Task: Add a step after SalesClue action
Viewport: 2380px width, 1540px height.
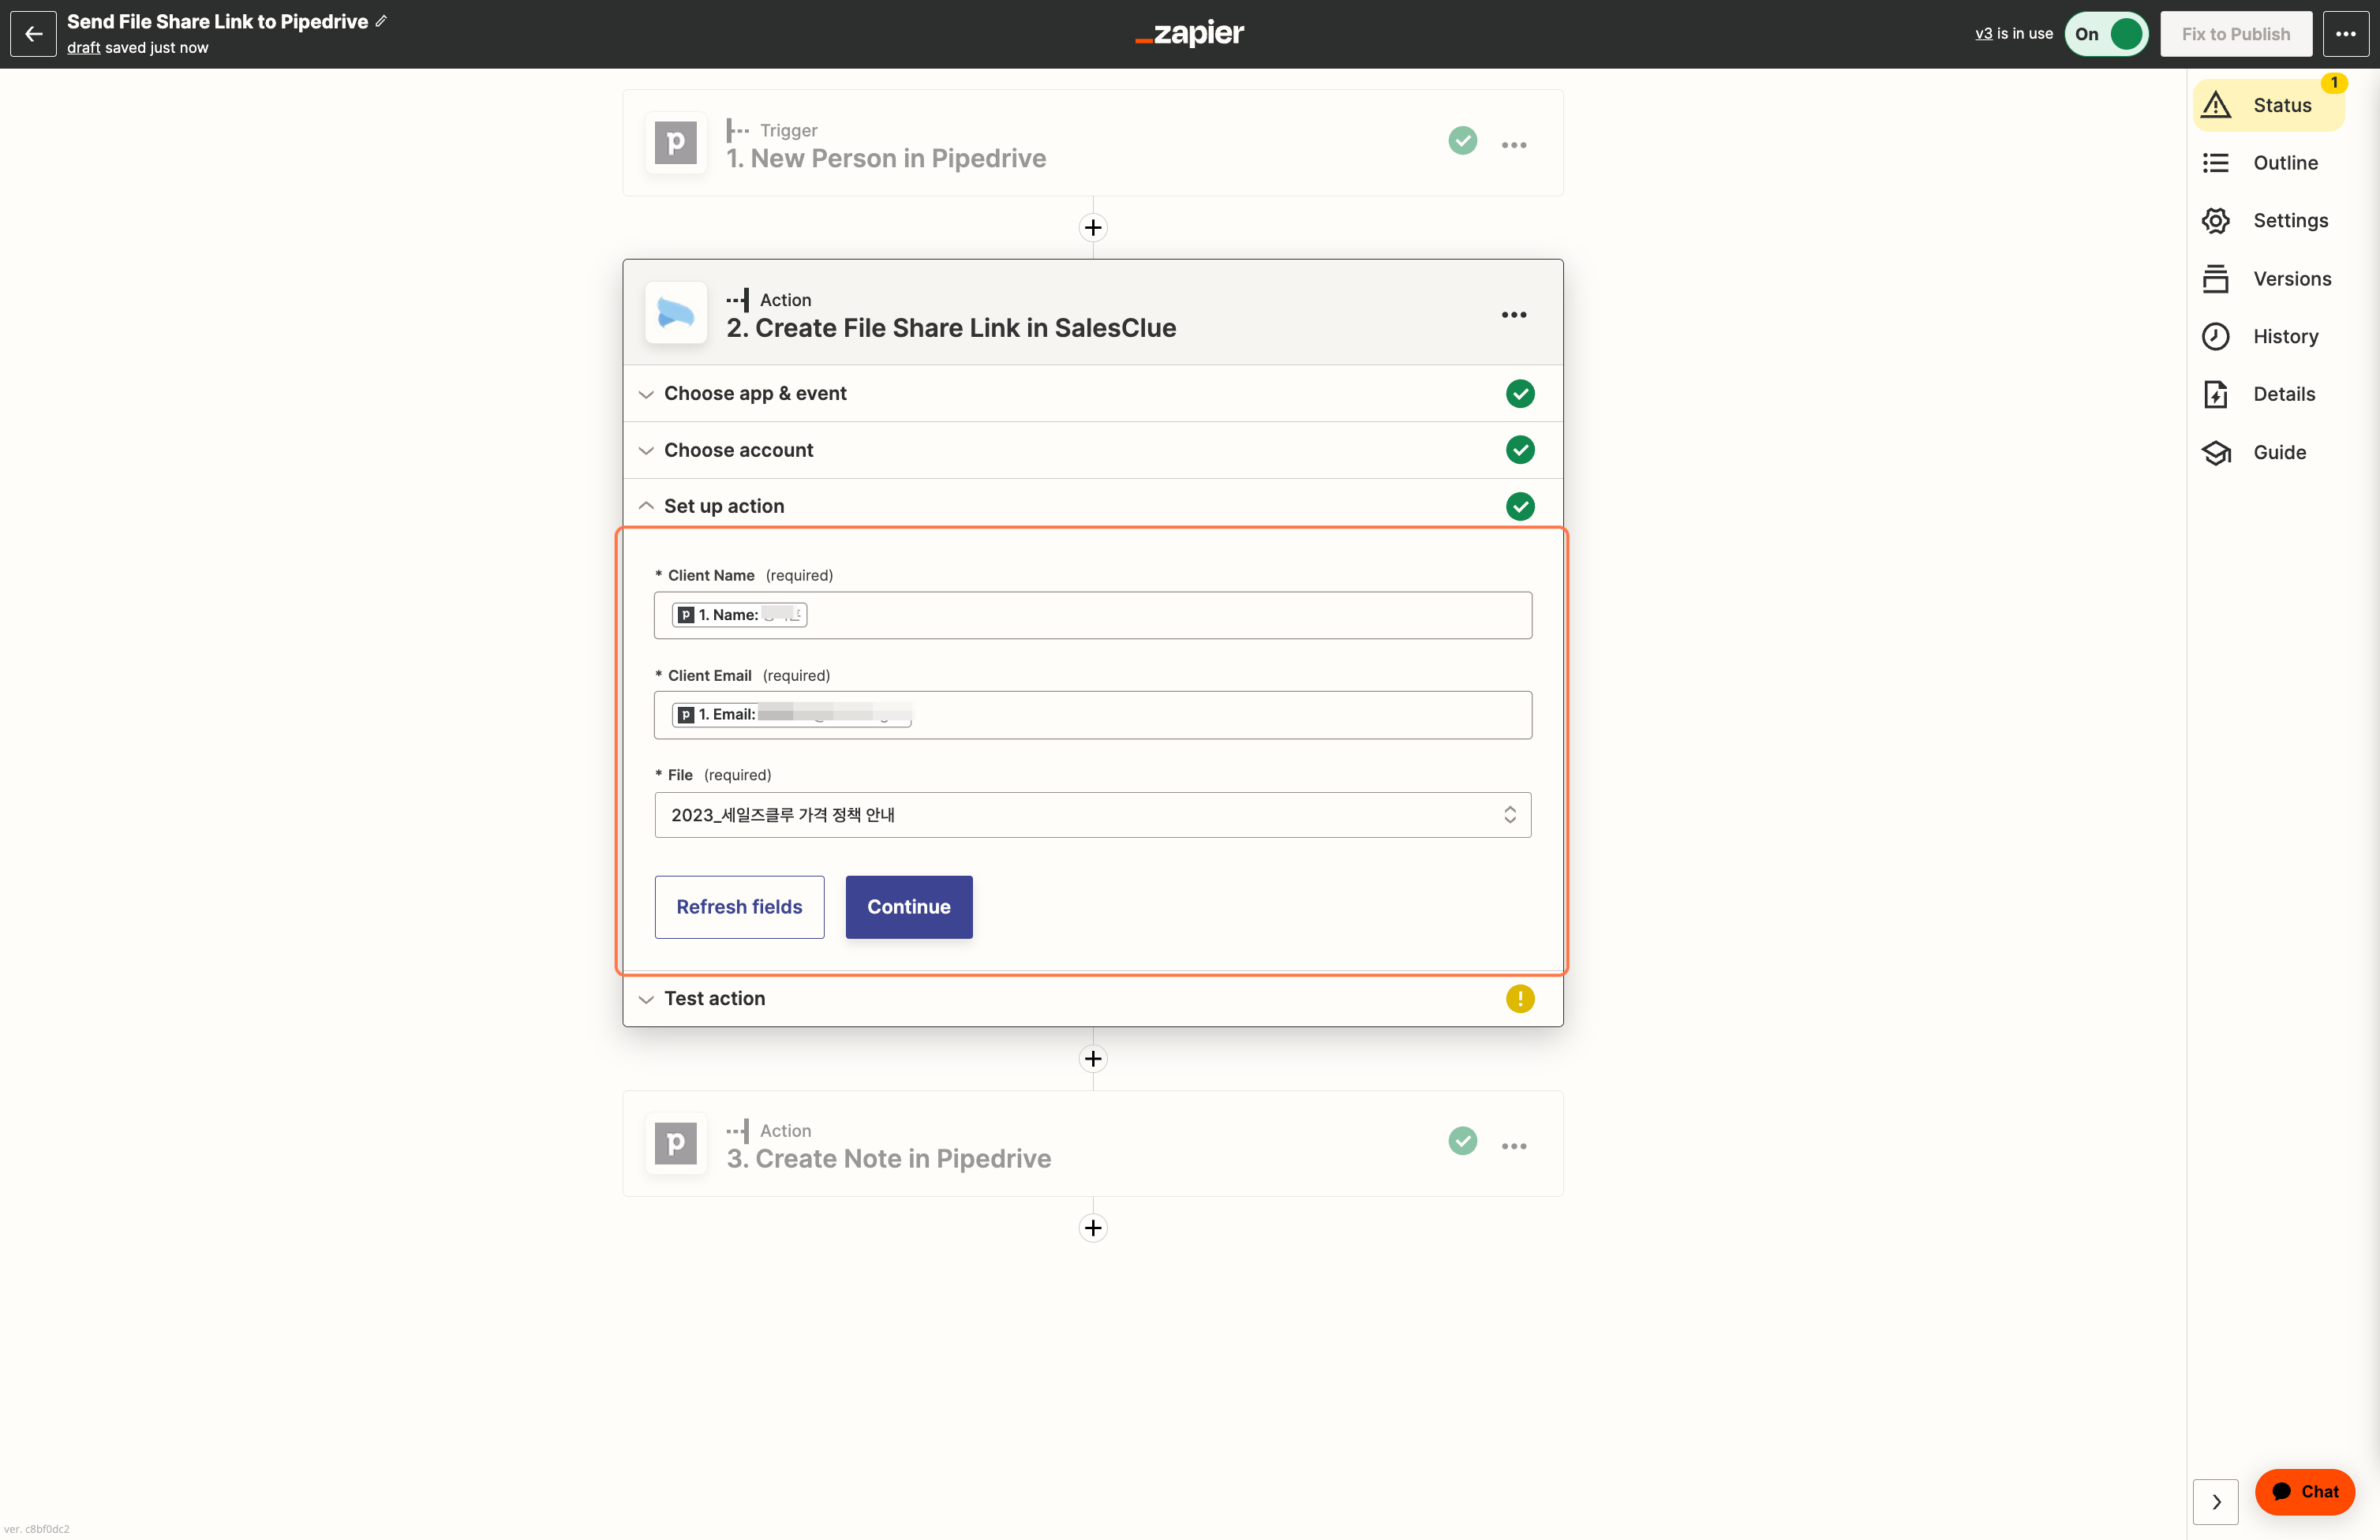Action: click(1093, 1058)
